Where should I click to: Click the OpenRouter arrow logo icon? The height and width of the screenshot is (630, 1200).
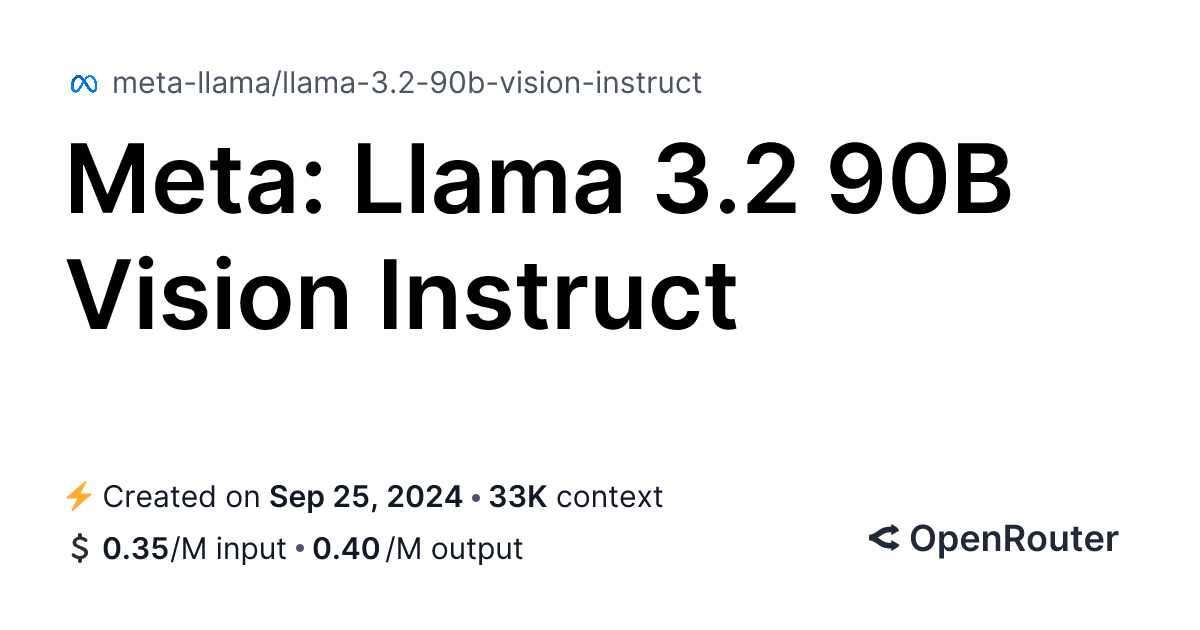(x=884, y=540)
